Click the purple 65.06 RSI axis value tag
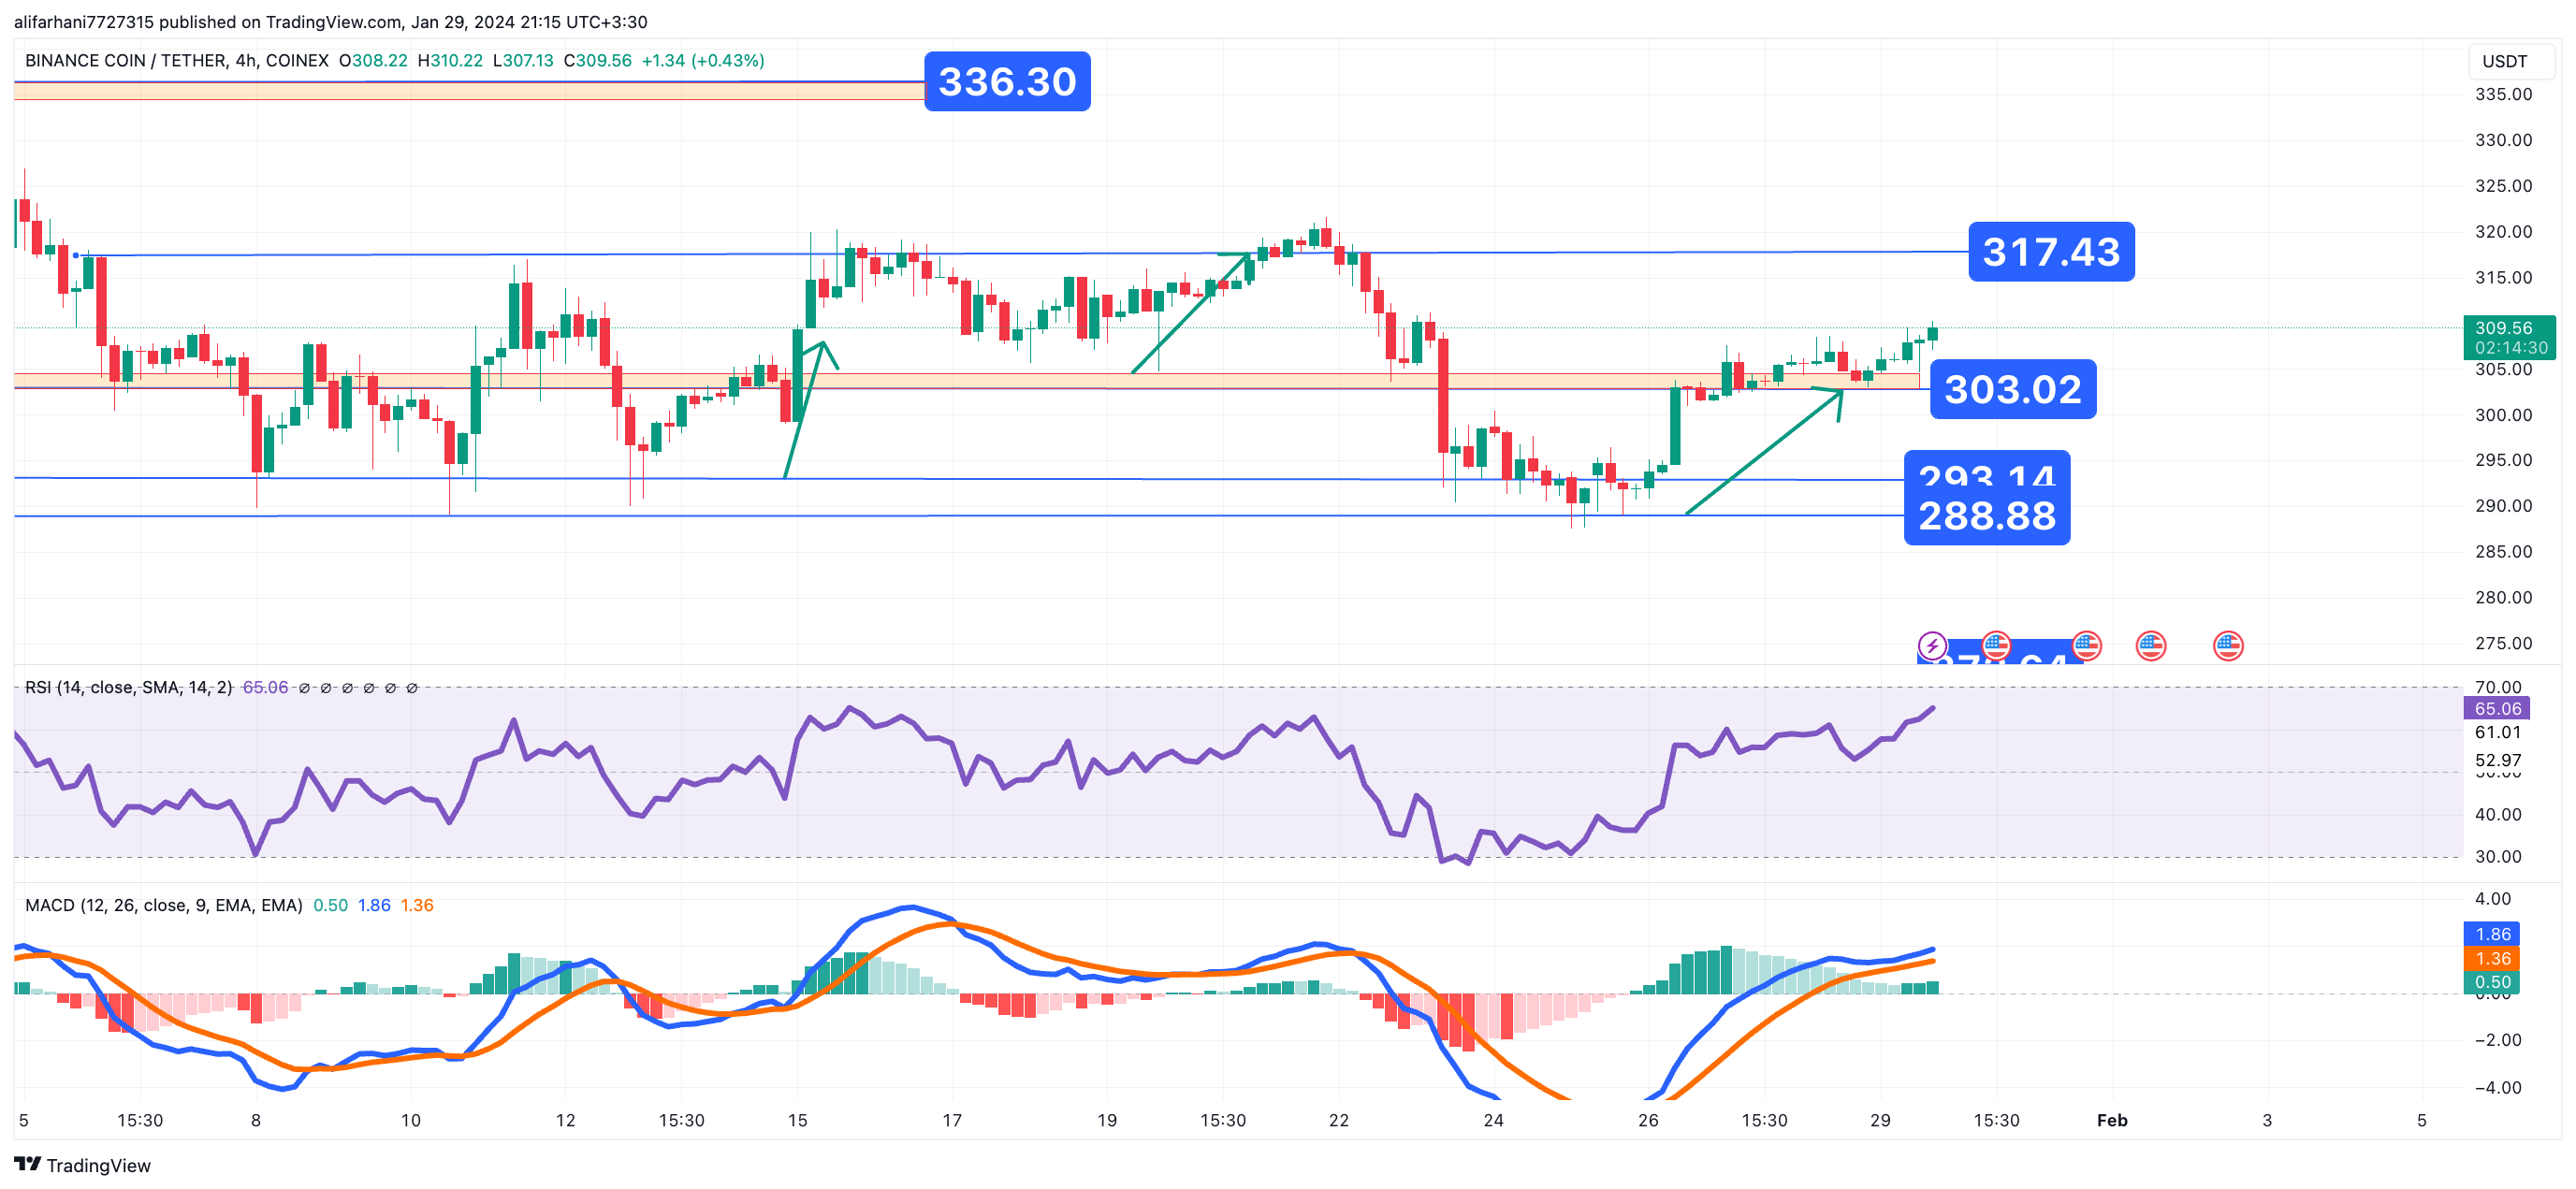 (2497, 708)
